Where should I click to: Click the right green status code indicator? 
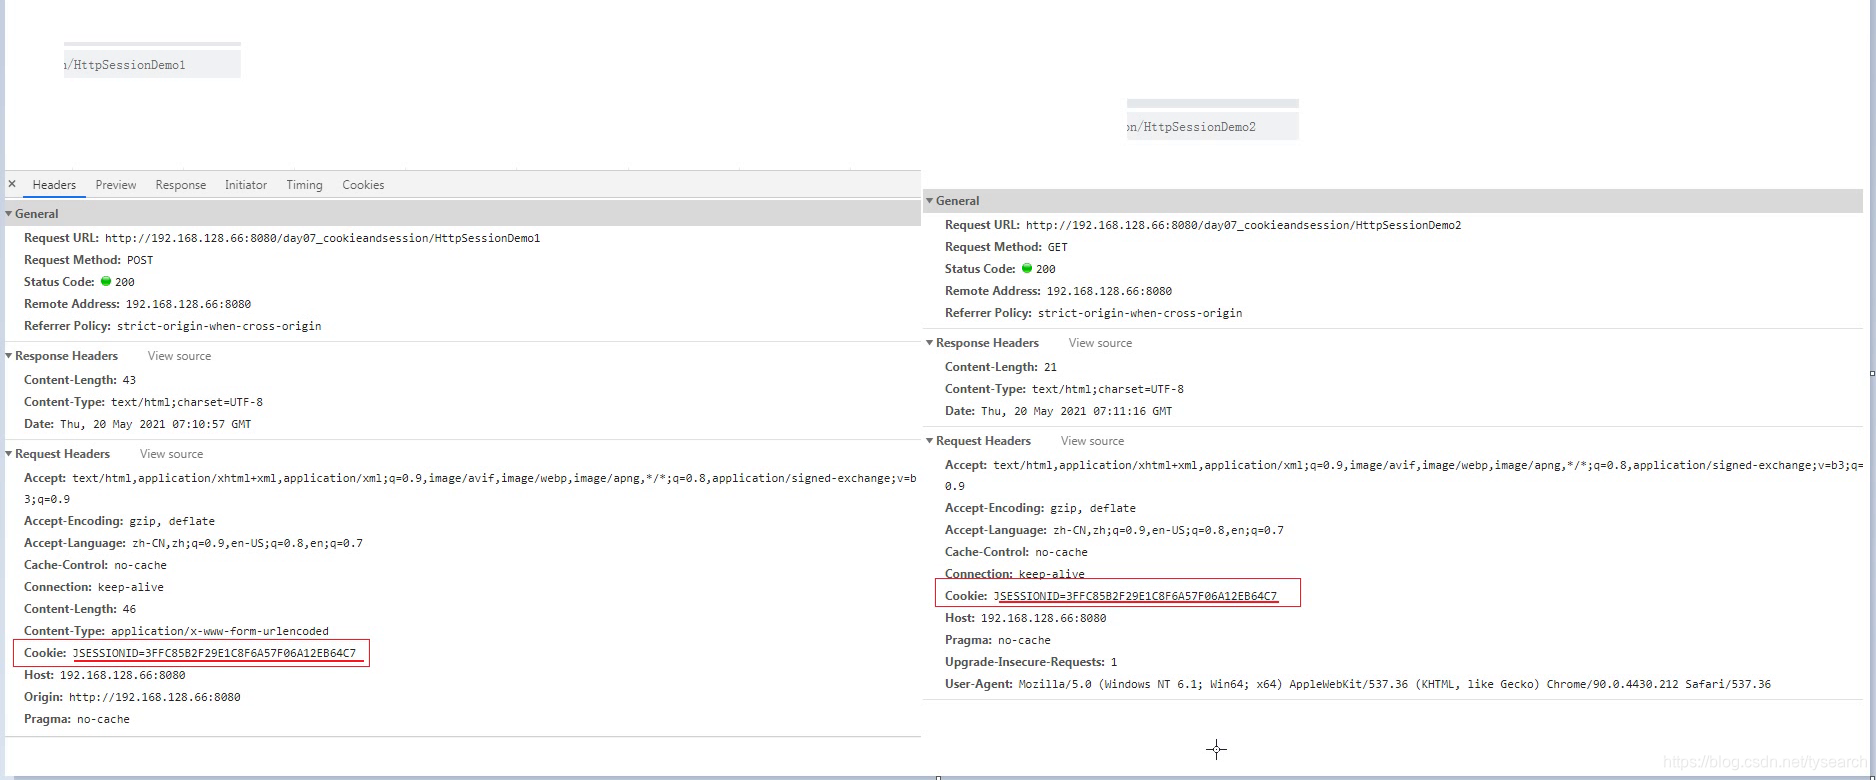[1026, 268]
